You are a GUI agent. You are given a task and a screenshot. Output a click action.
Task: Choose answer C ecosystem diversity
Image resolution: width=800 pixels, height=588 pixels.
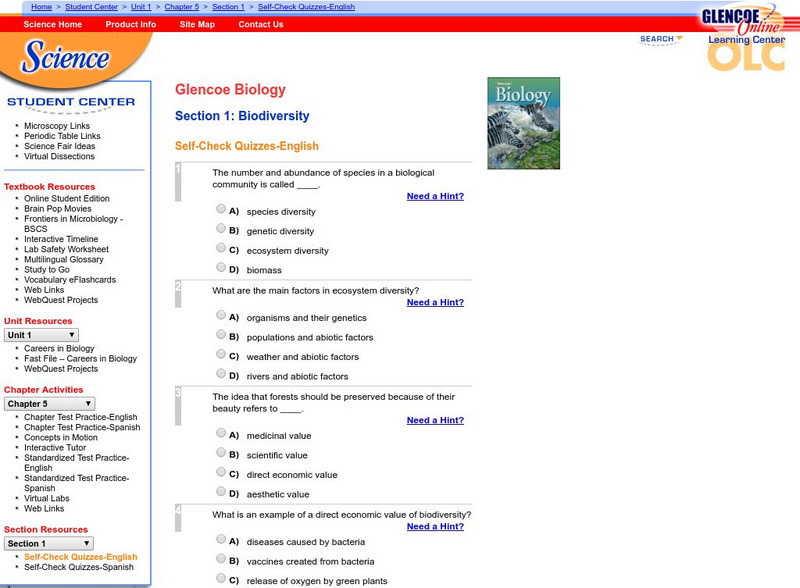[221, 248]
